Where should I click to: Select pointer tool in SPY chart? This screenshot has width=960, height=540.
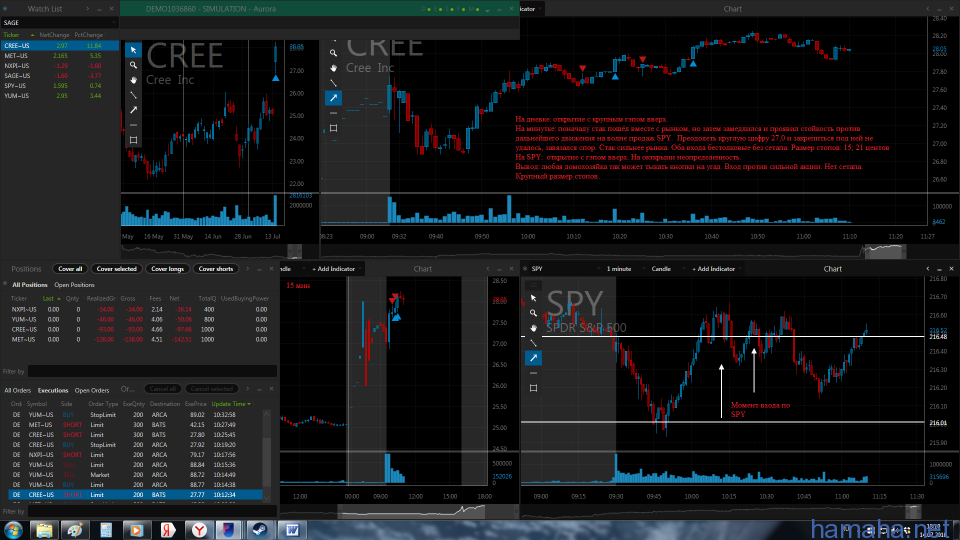click(533, 298)
